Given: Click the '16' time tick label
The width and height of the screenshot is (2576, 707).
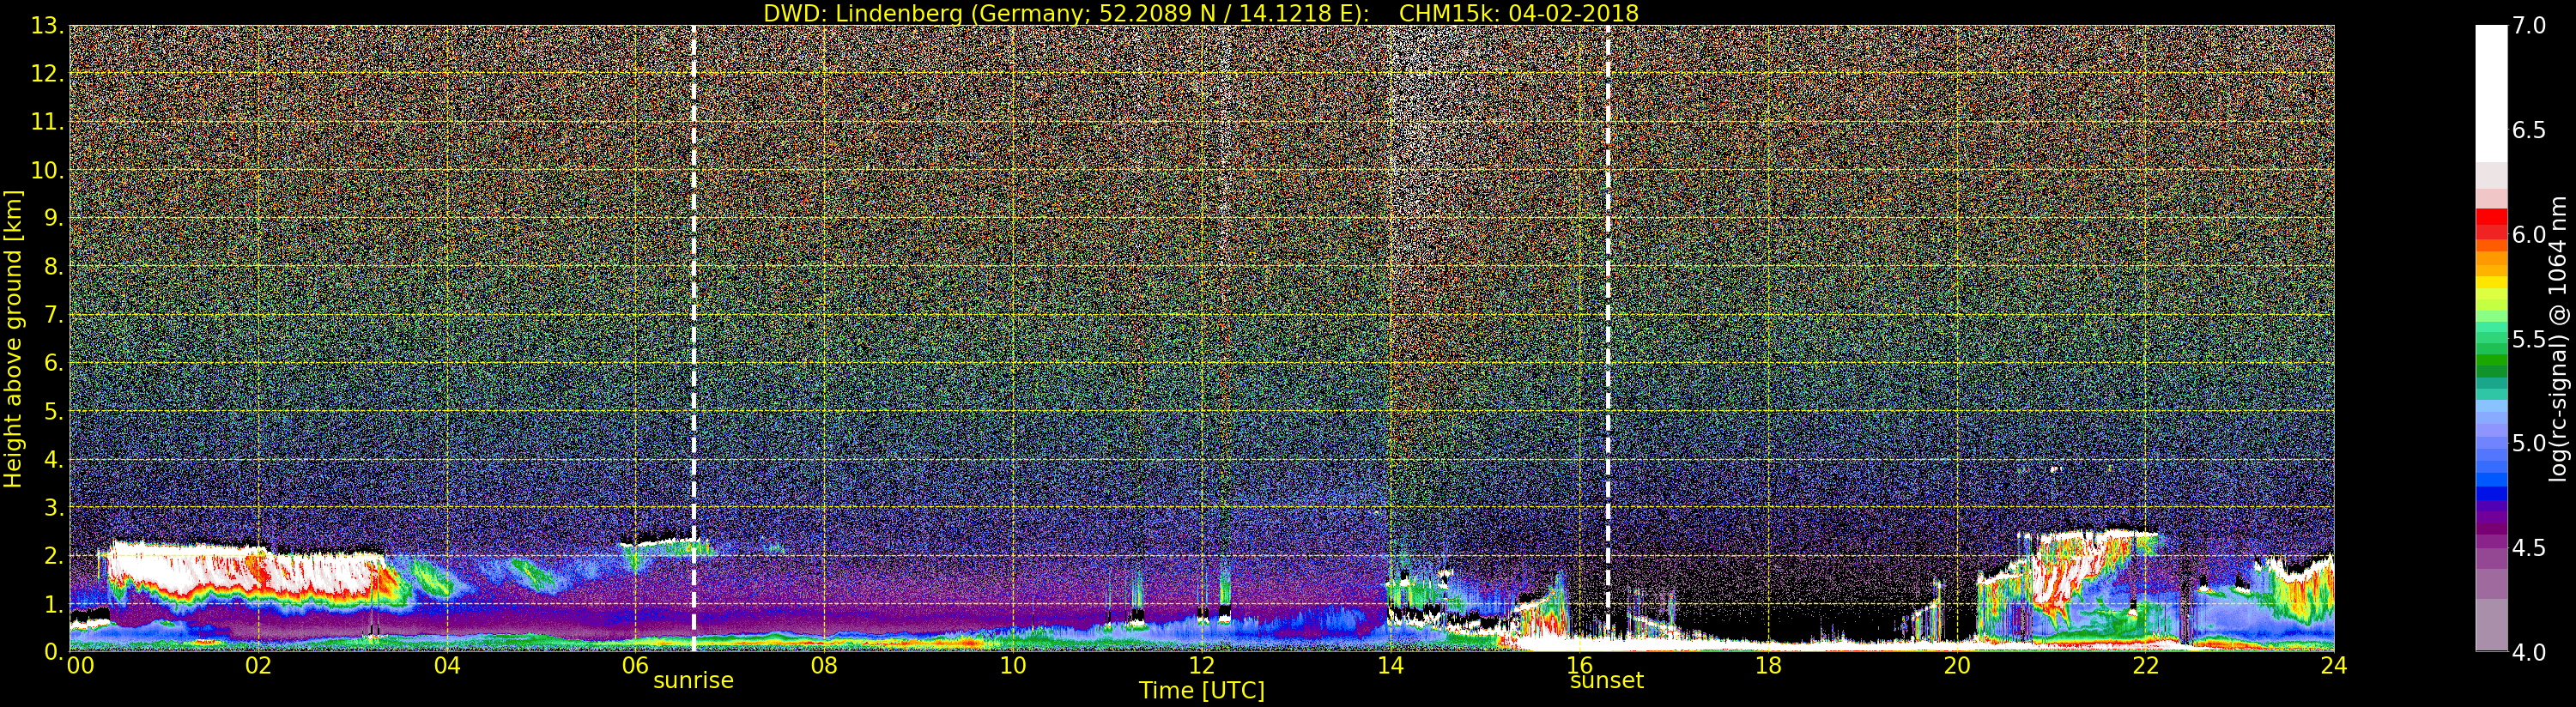Looking at the screenshot, I should [x=1579, y=665].
